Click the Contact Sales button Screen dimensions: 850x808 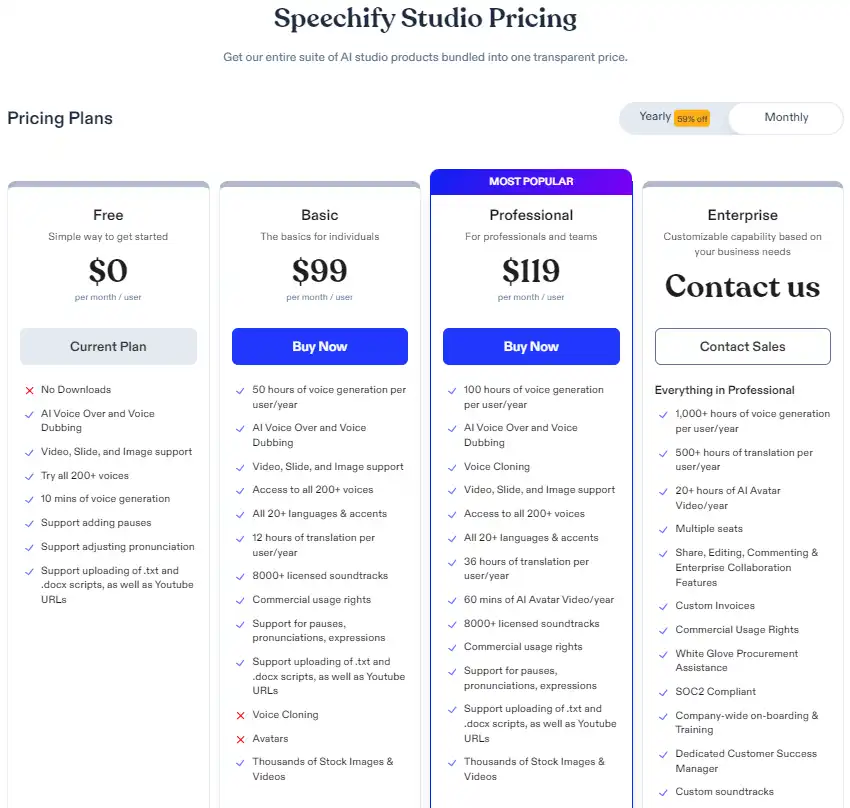point(743,346)
